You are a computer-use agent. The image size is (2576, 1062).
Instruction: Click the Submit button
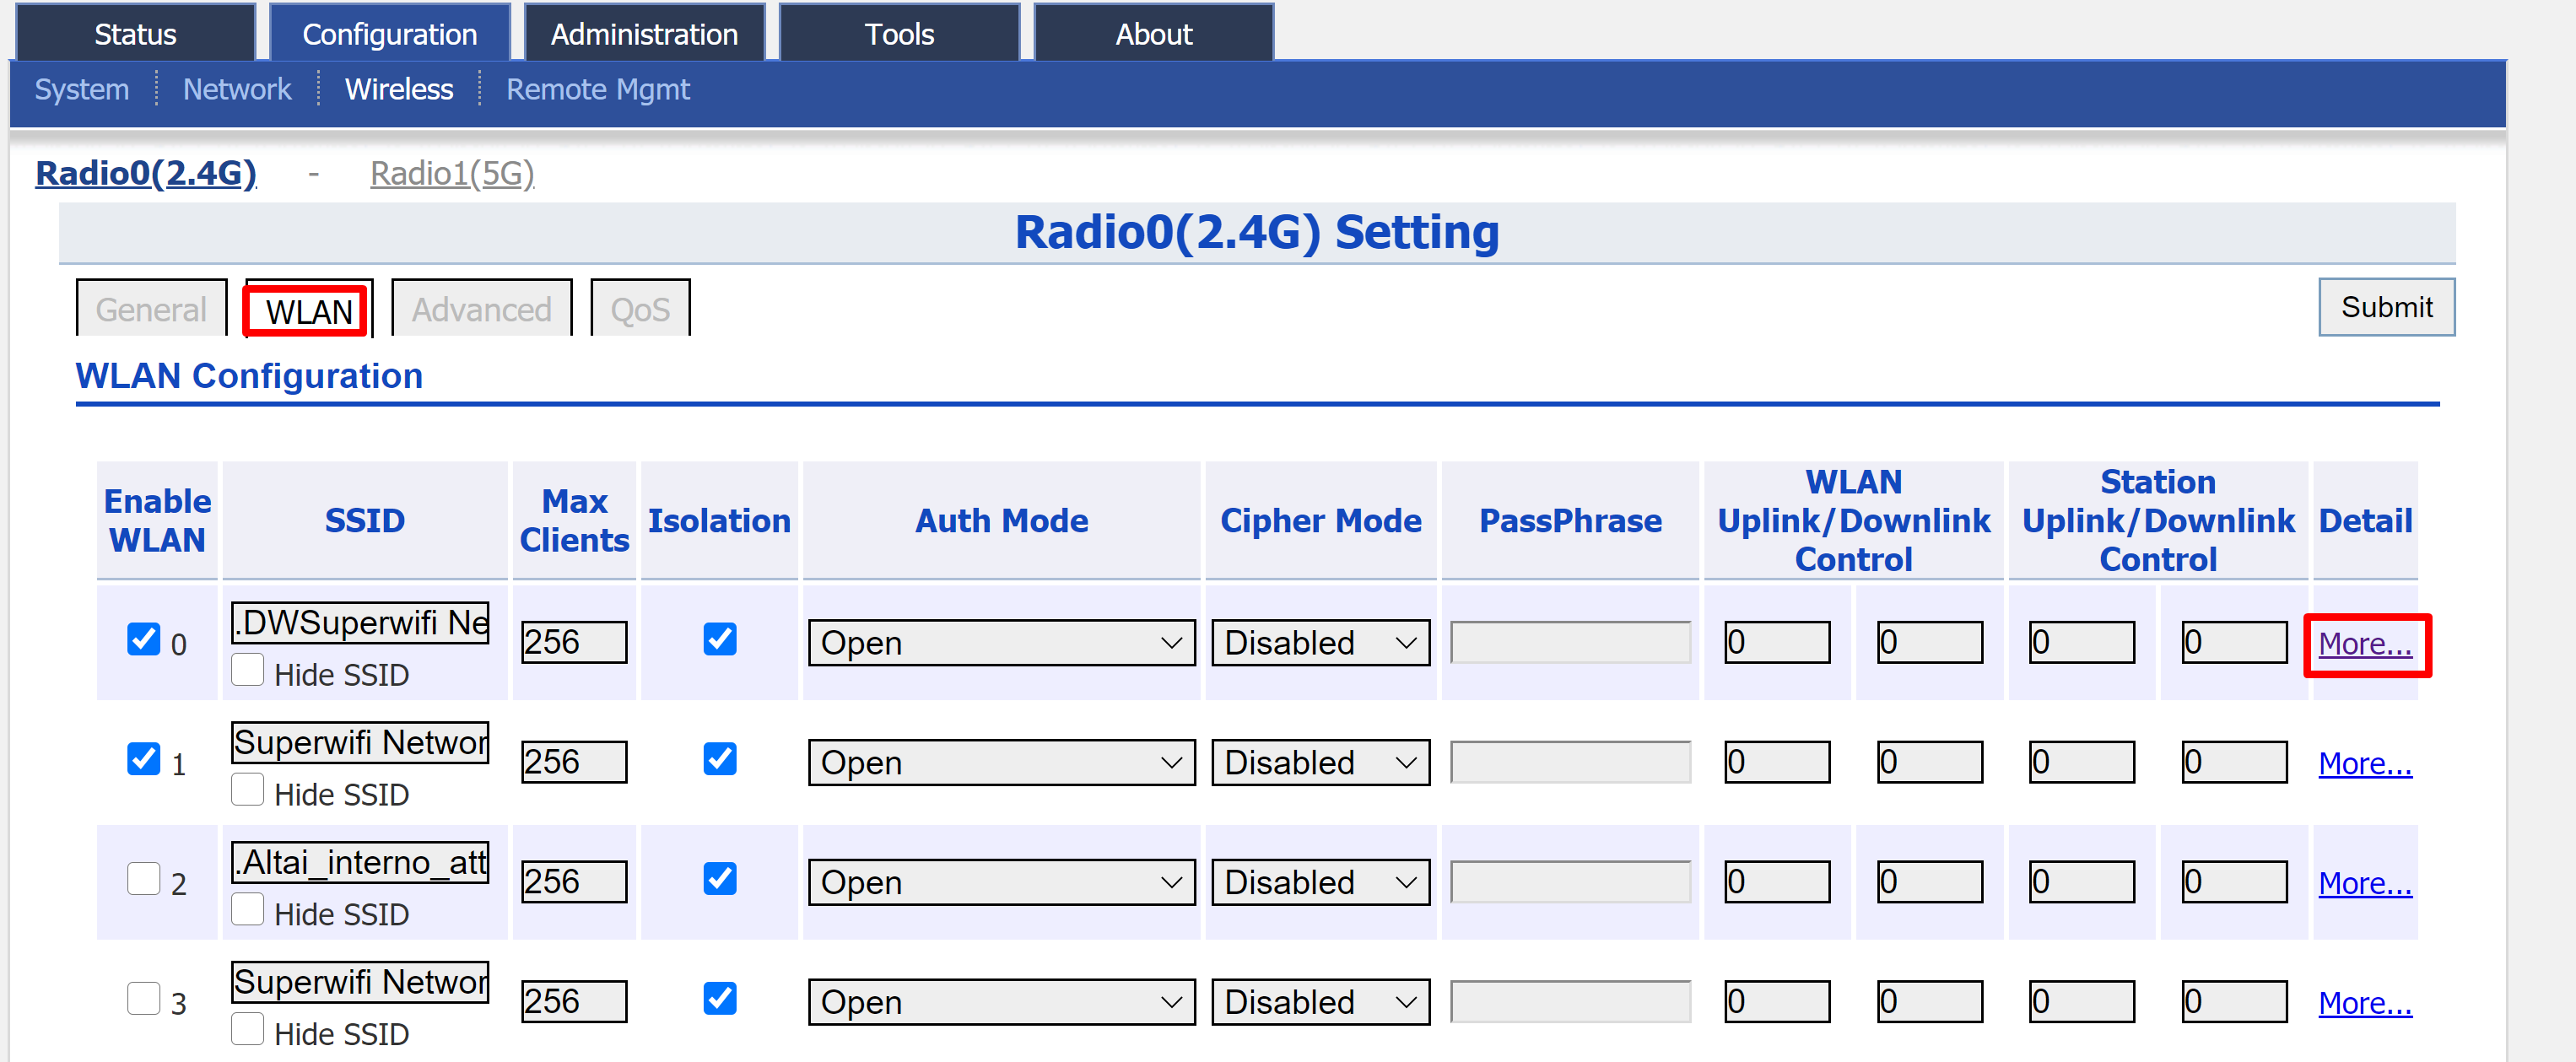tap(2385, 307)
